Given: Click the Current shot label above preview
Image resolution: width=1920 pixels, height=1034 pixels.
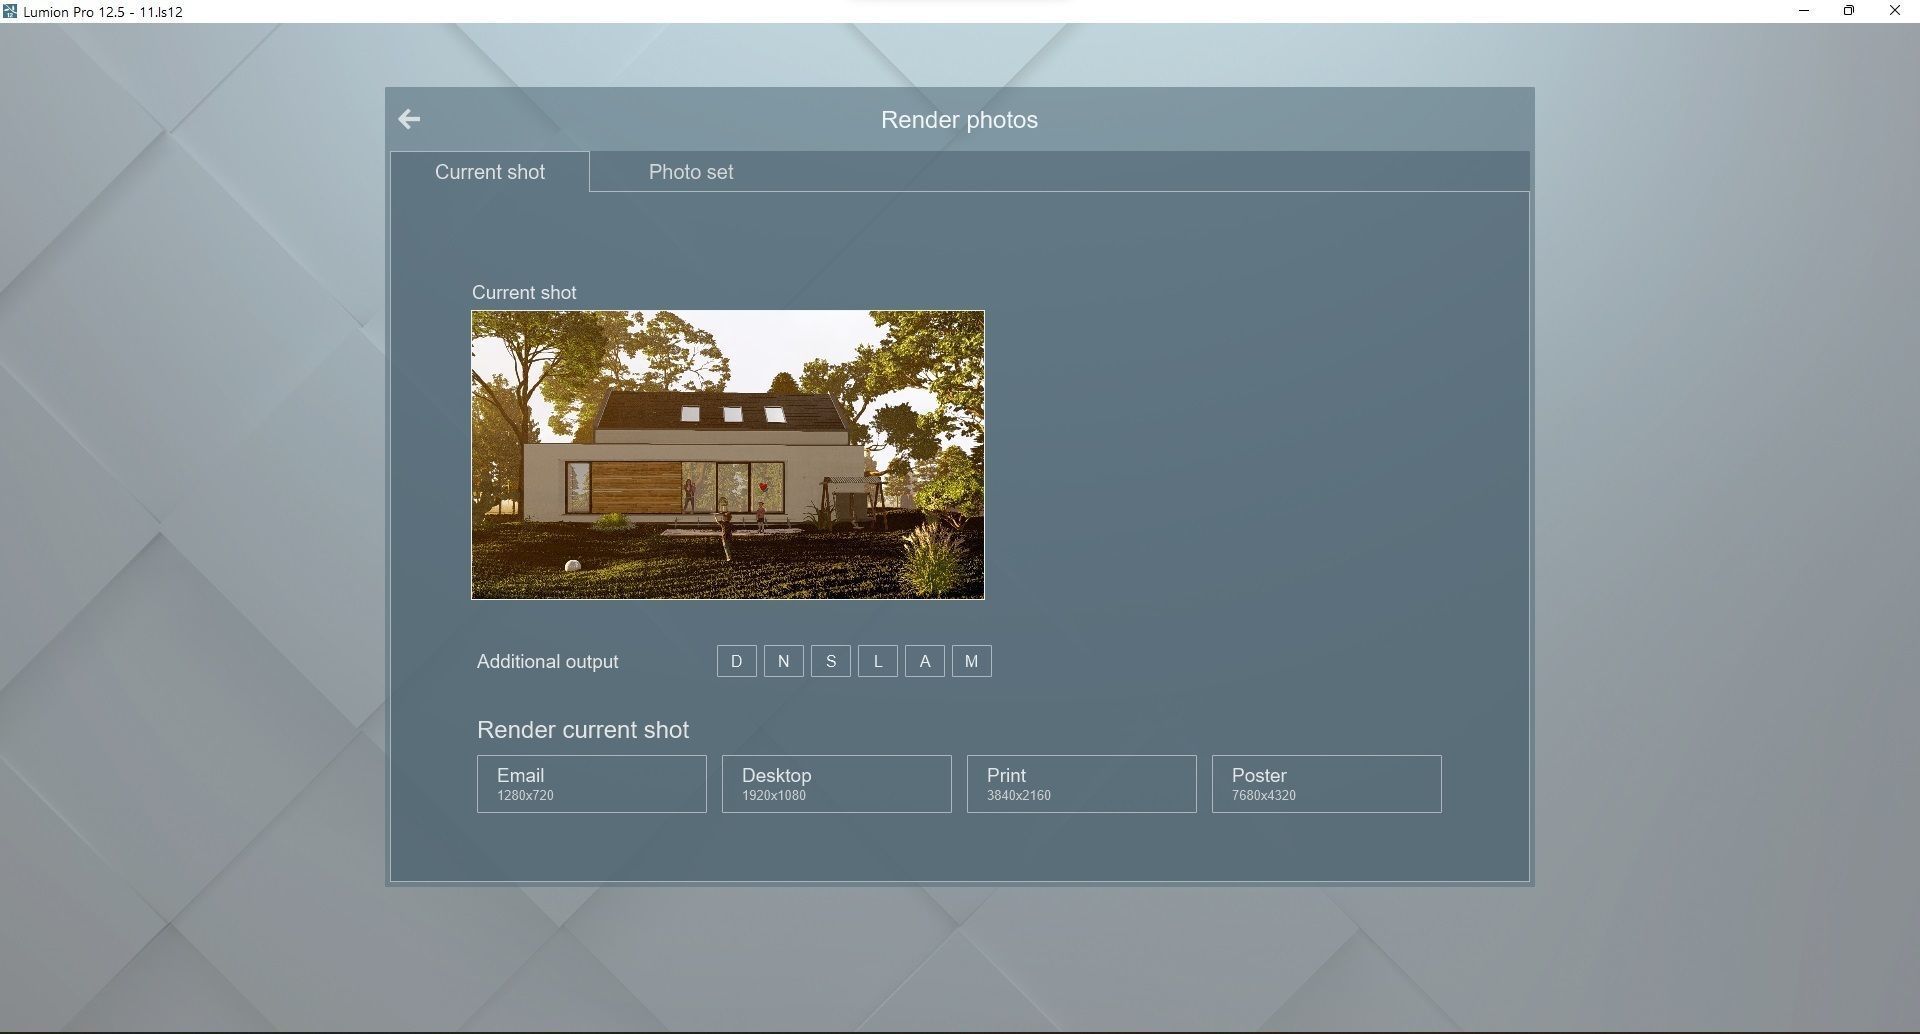Looking at the screenshot, I should click(524, 293).
